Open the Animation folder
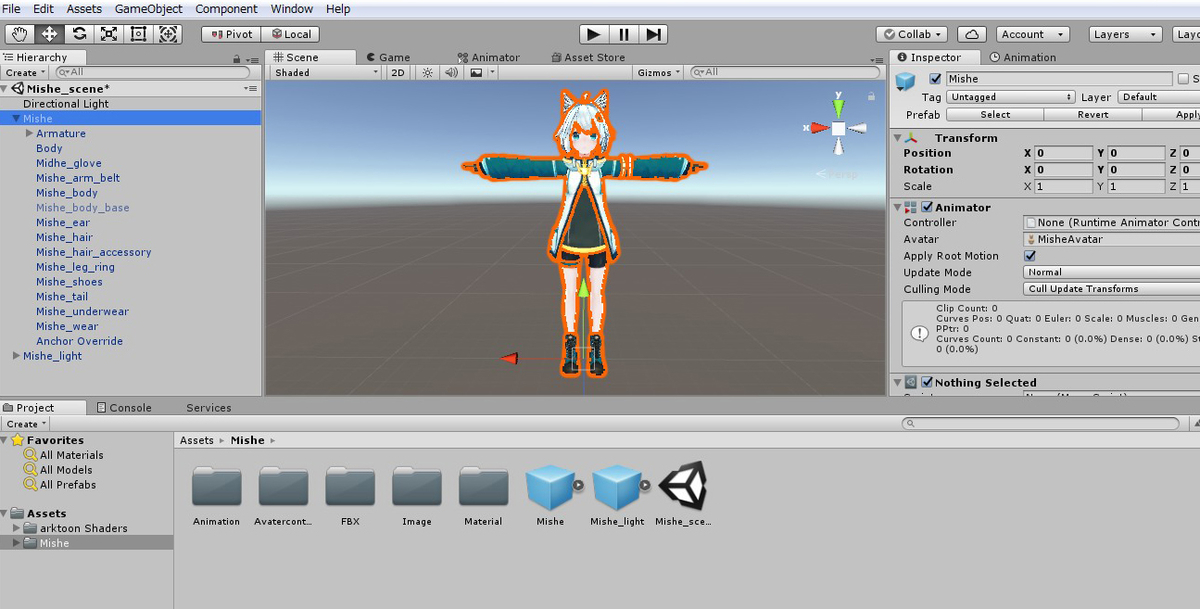This screenshot has width=1200, height=609. (217, 487)
